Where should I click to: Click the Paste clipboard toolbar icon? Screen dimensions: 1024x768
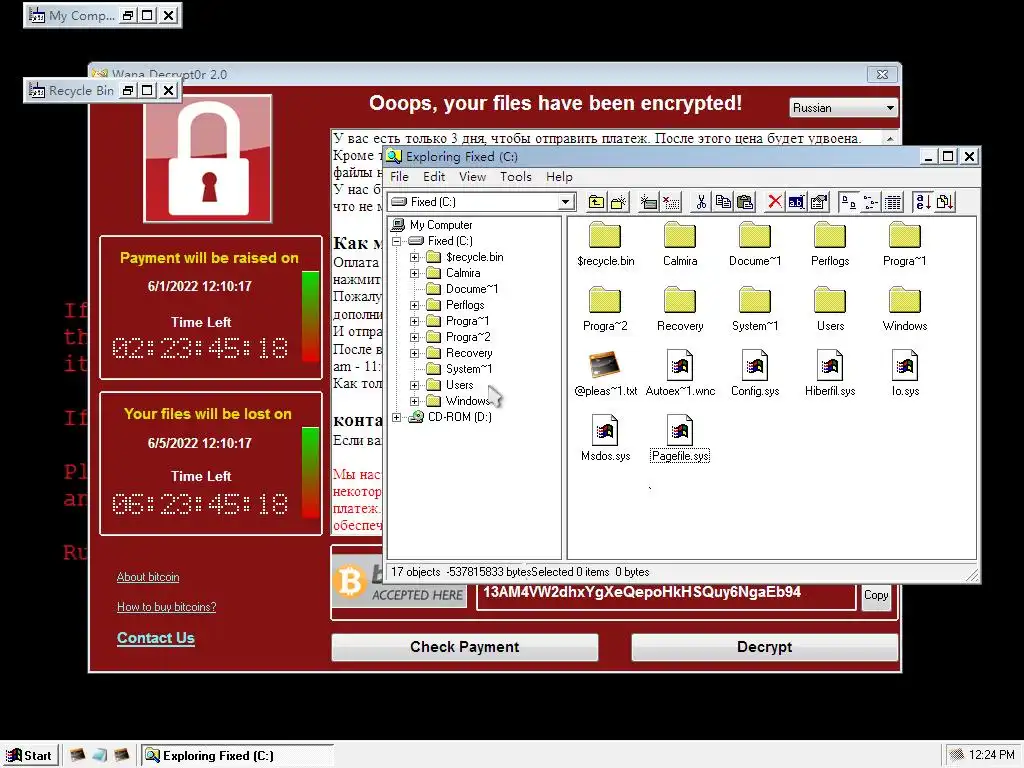[744, 202]
